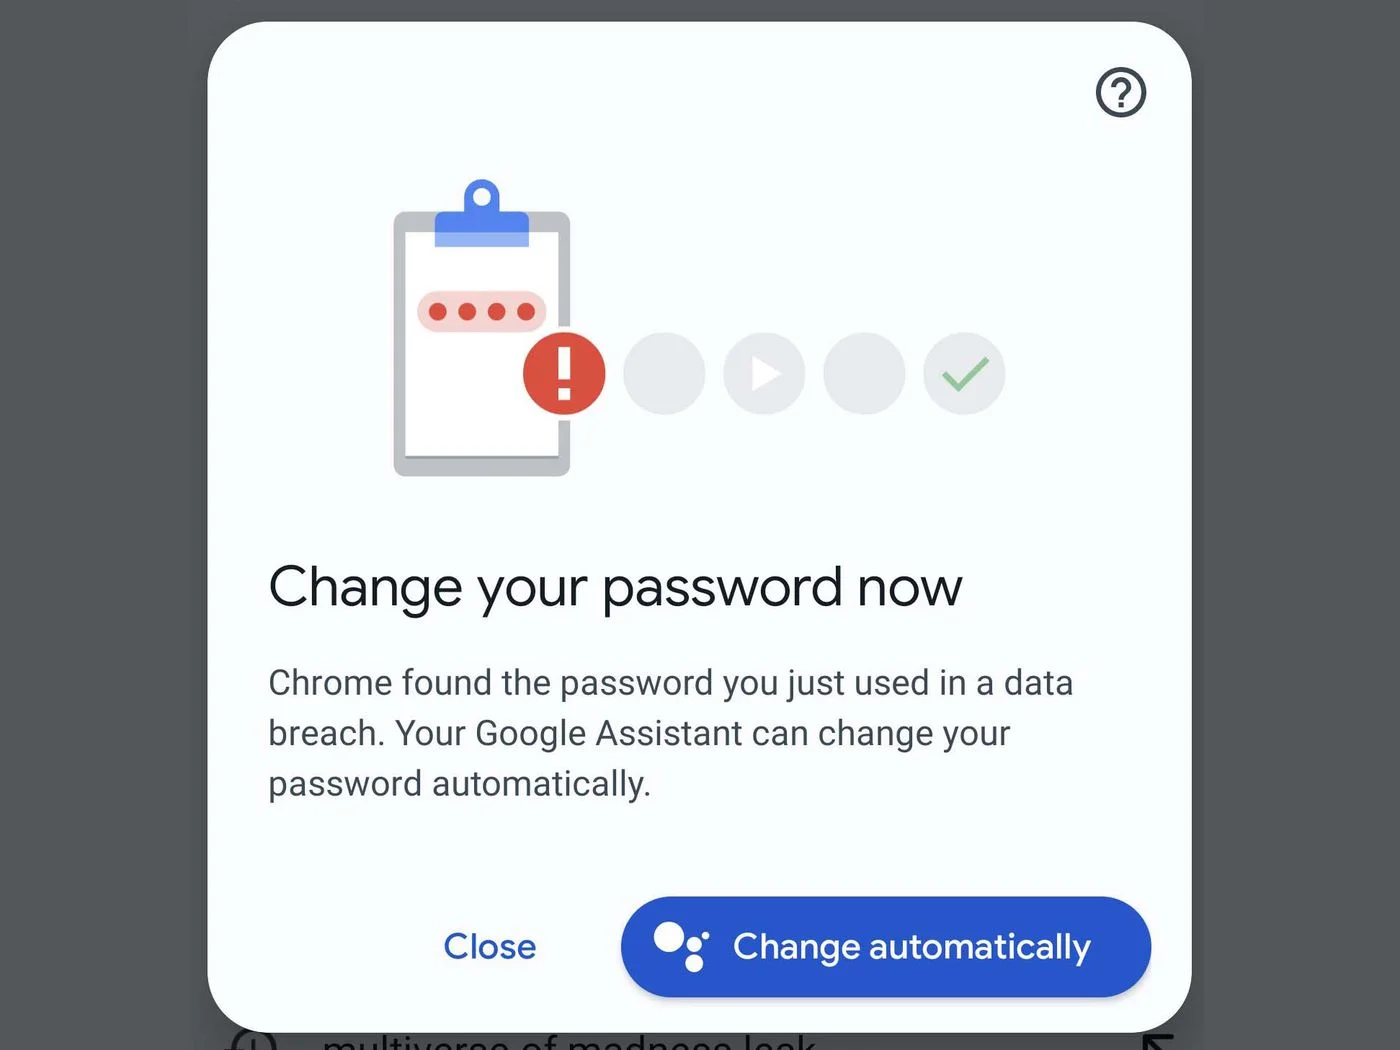The image size is (1400, 1050).
Task: Click the suggestion insert arrow icon
Action: tap(1158, 1042)
